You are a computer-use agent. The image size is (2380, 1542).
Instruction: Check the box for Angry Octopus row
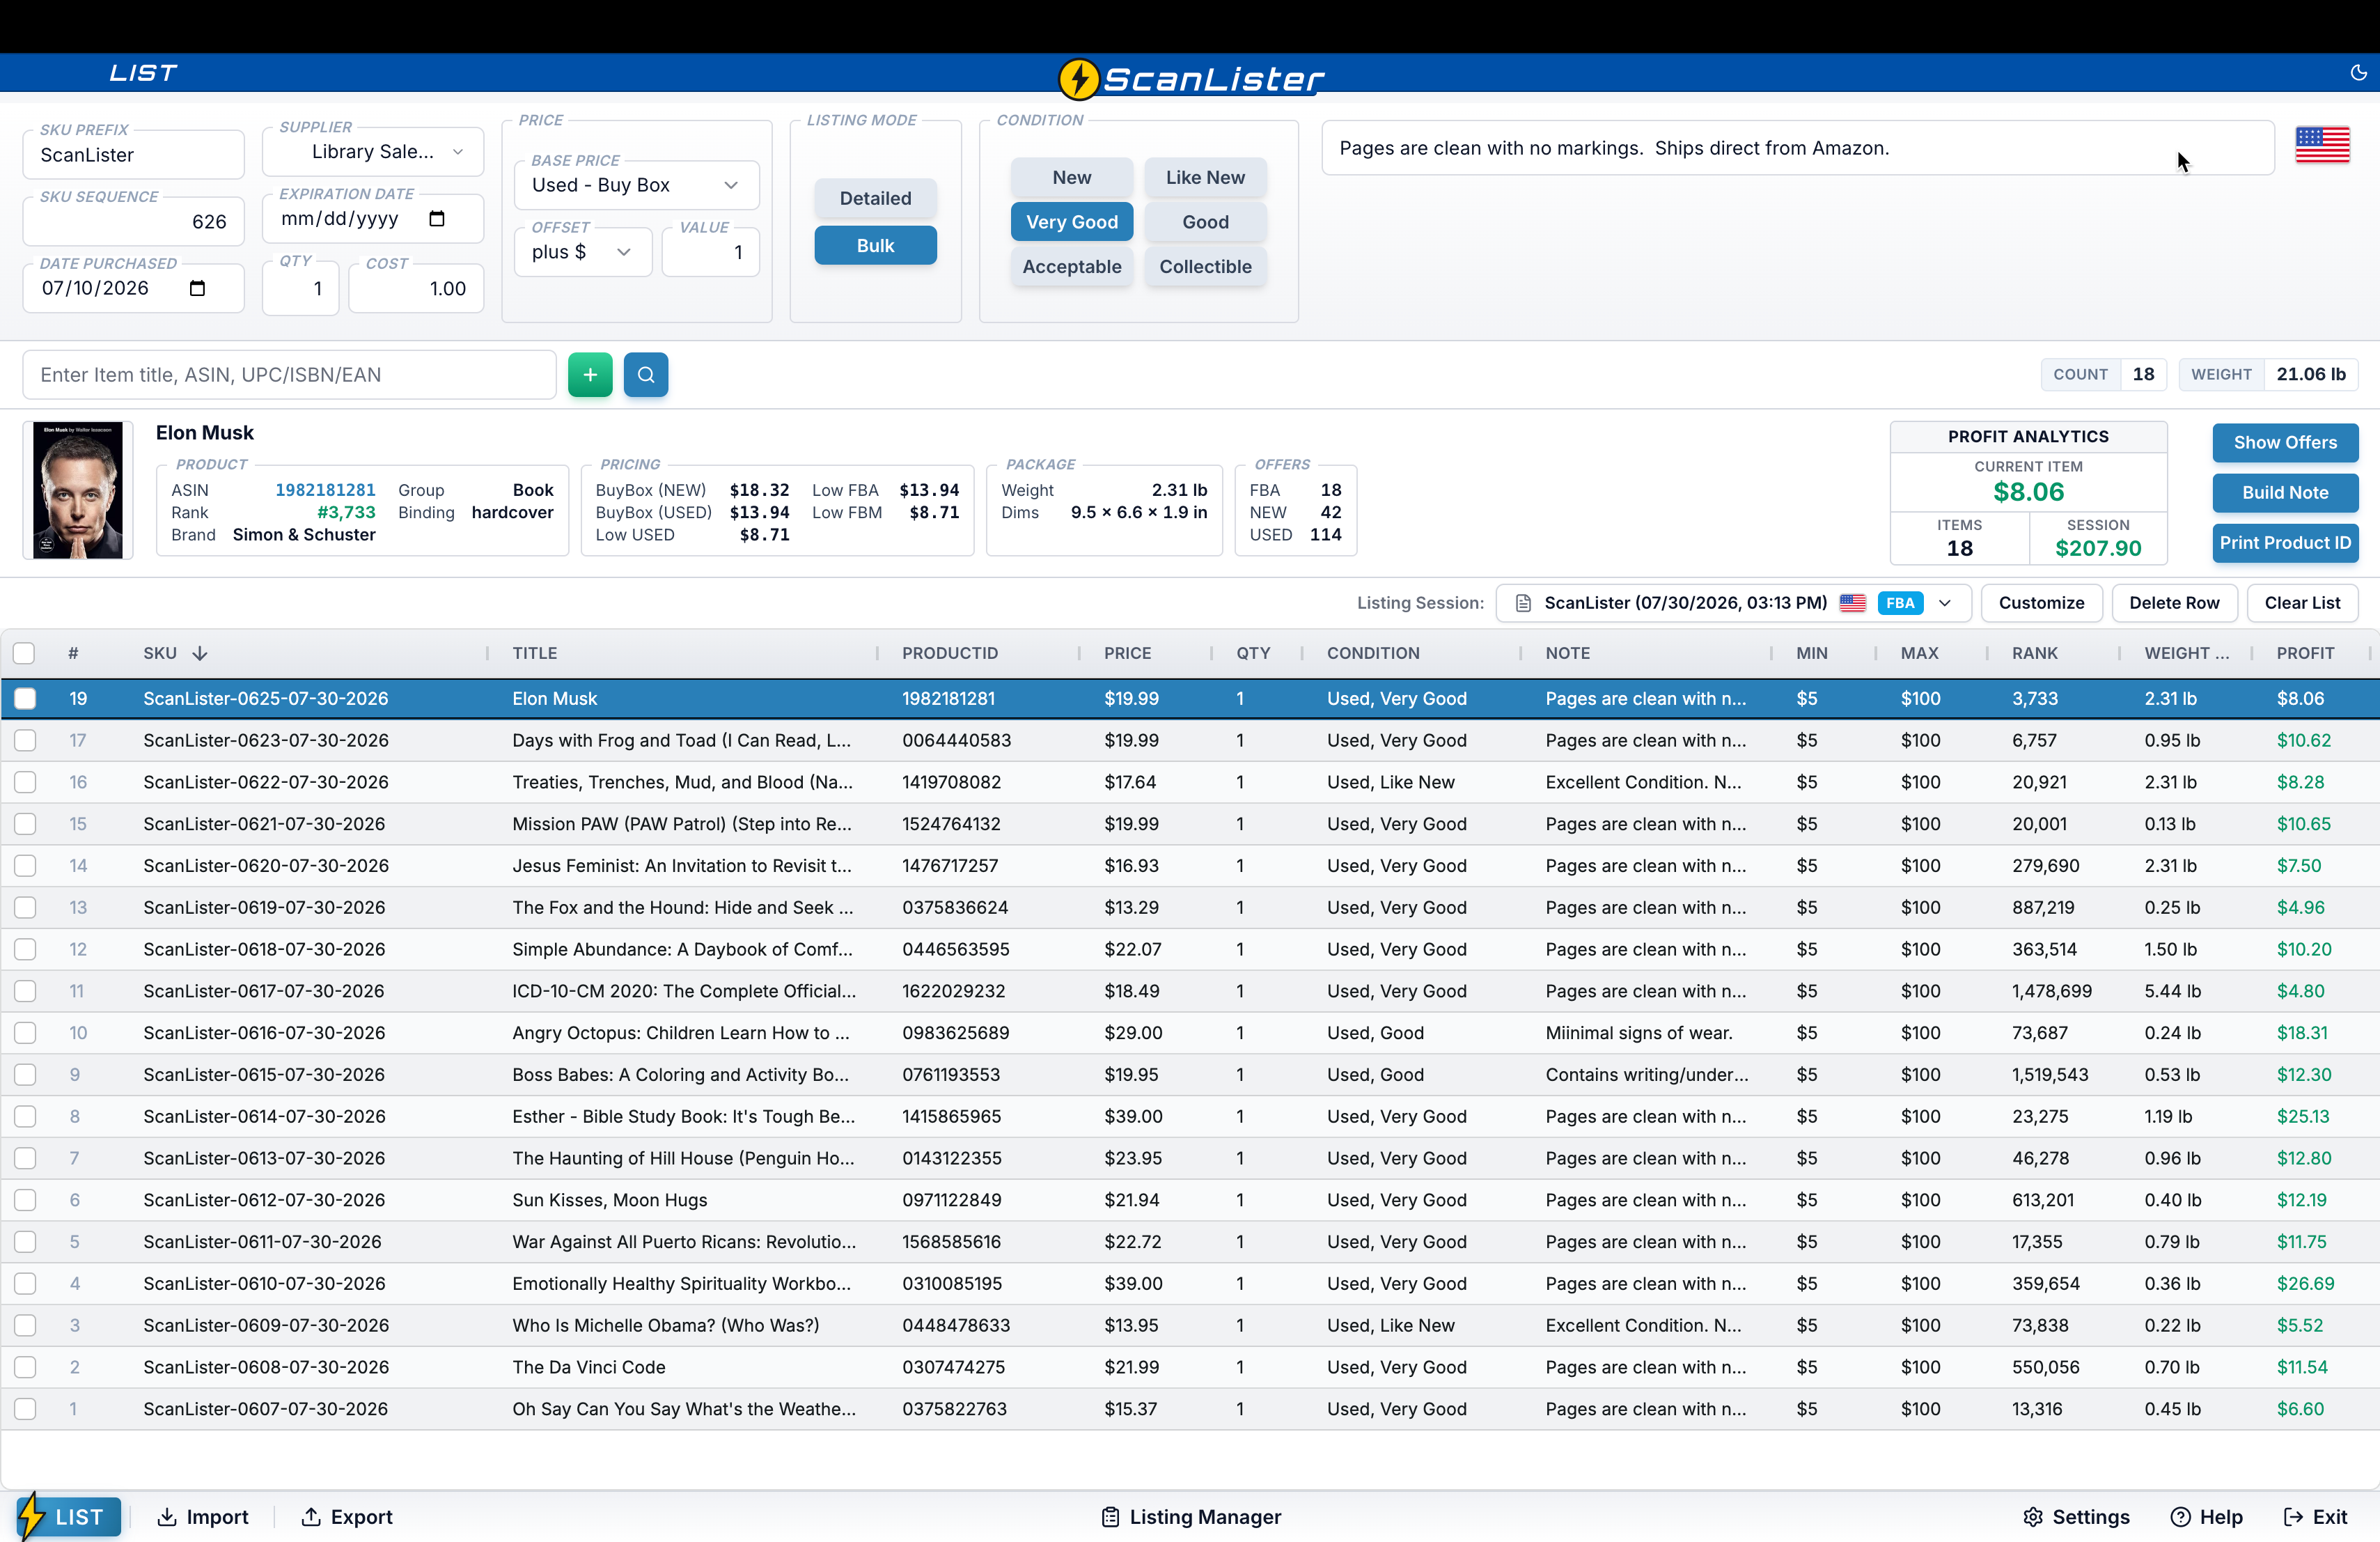pyautogui.click(x=25, y=1033)
